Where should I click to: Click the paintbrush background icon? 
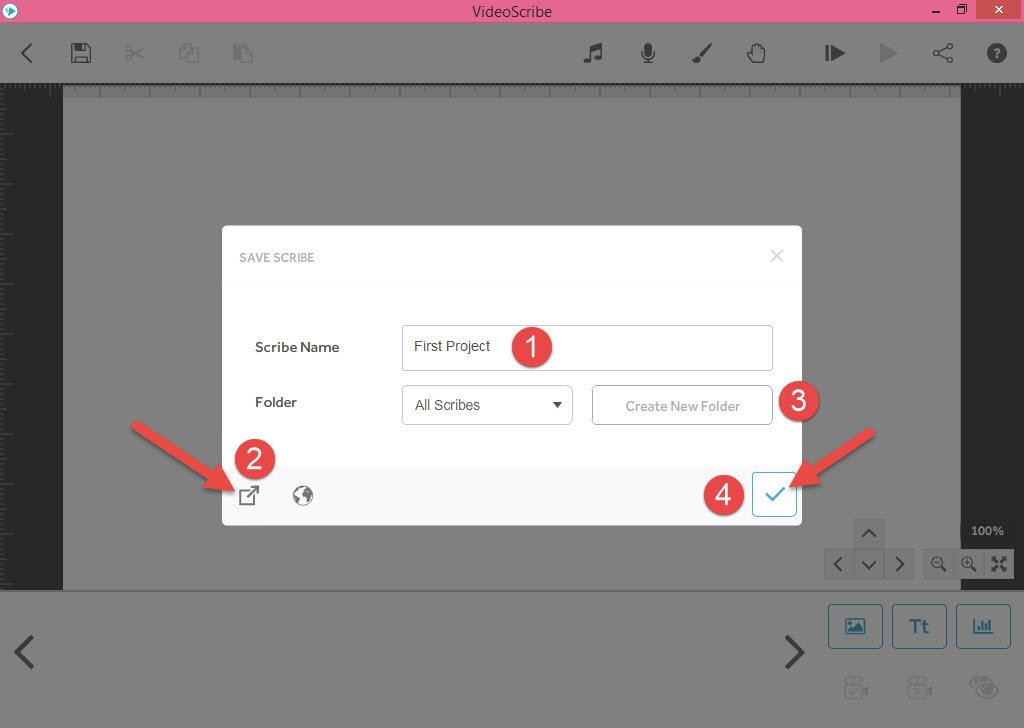(x=702, y=53)
